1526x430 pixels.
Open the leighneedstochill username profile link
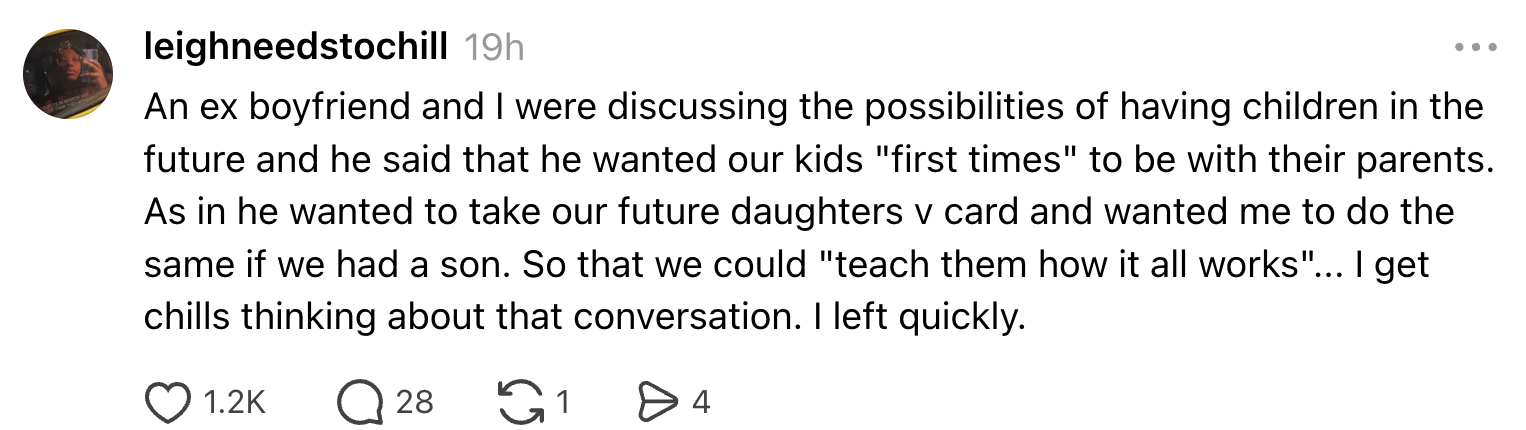coord(296,47)
